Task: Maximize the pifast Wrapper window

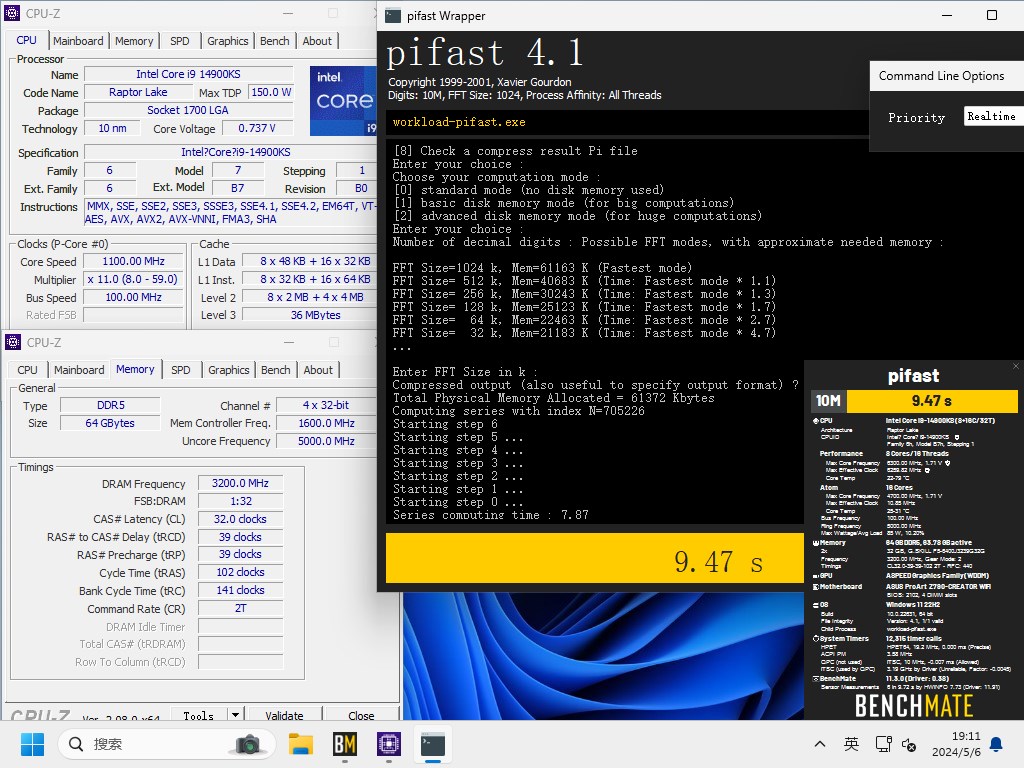Action: coord(991,15)
